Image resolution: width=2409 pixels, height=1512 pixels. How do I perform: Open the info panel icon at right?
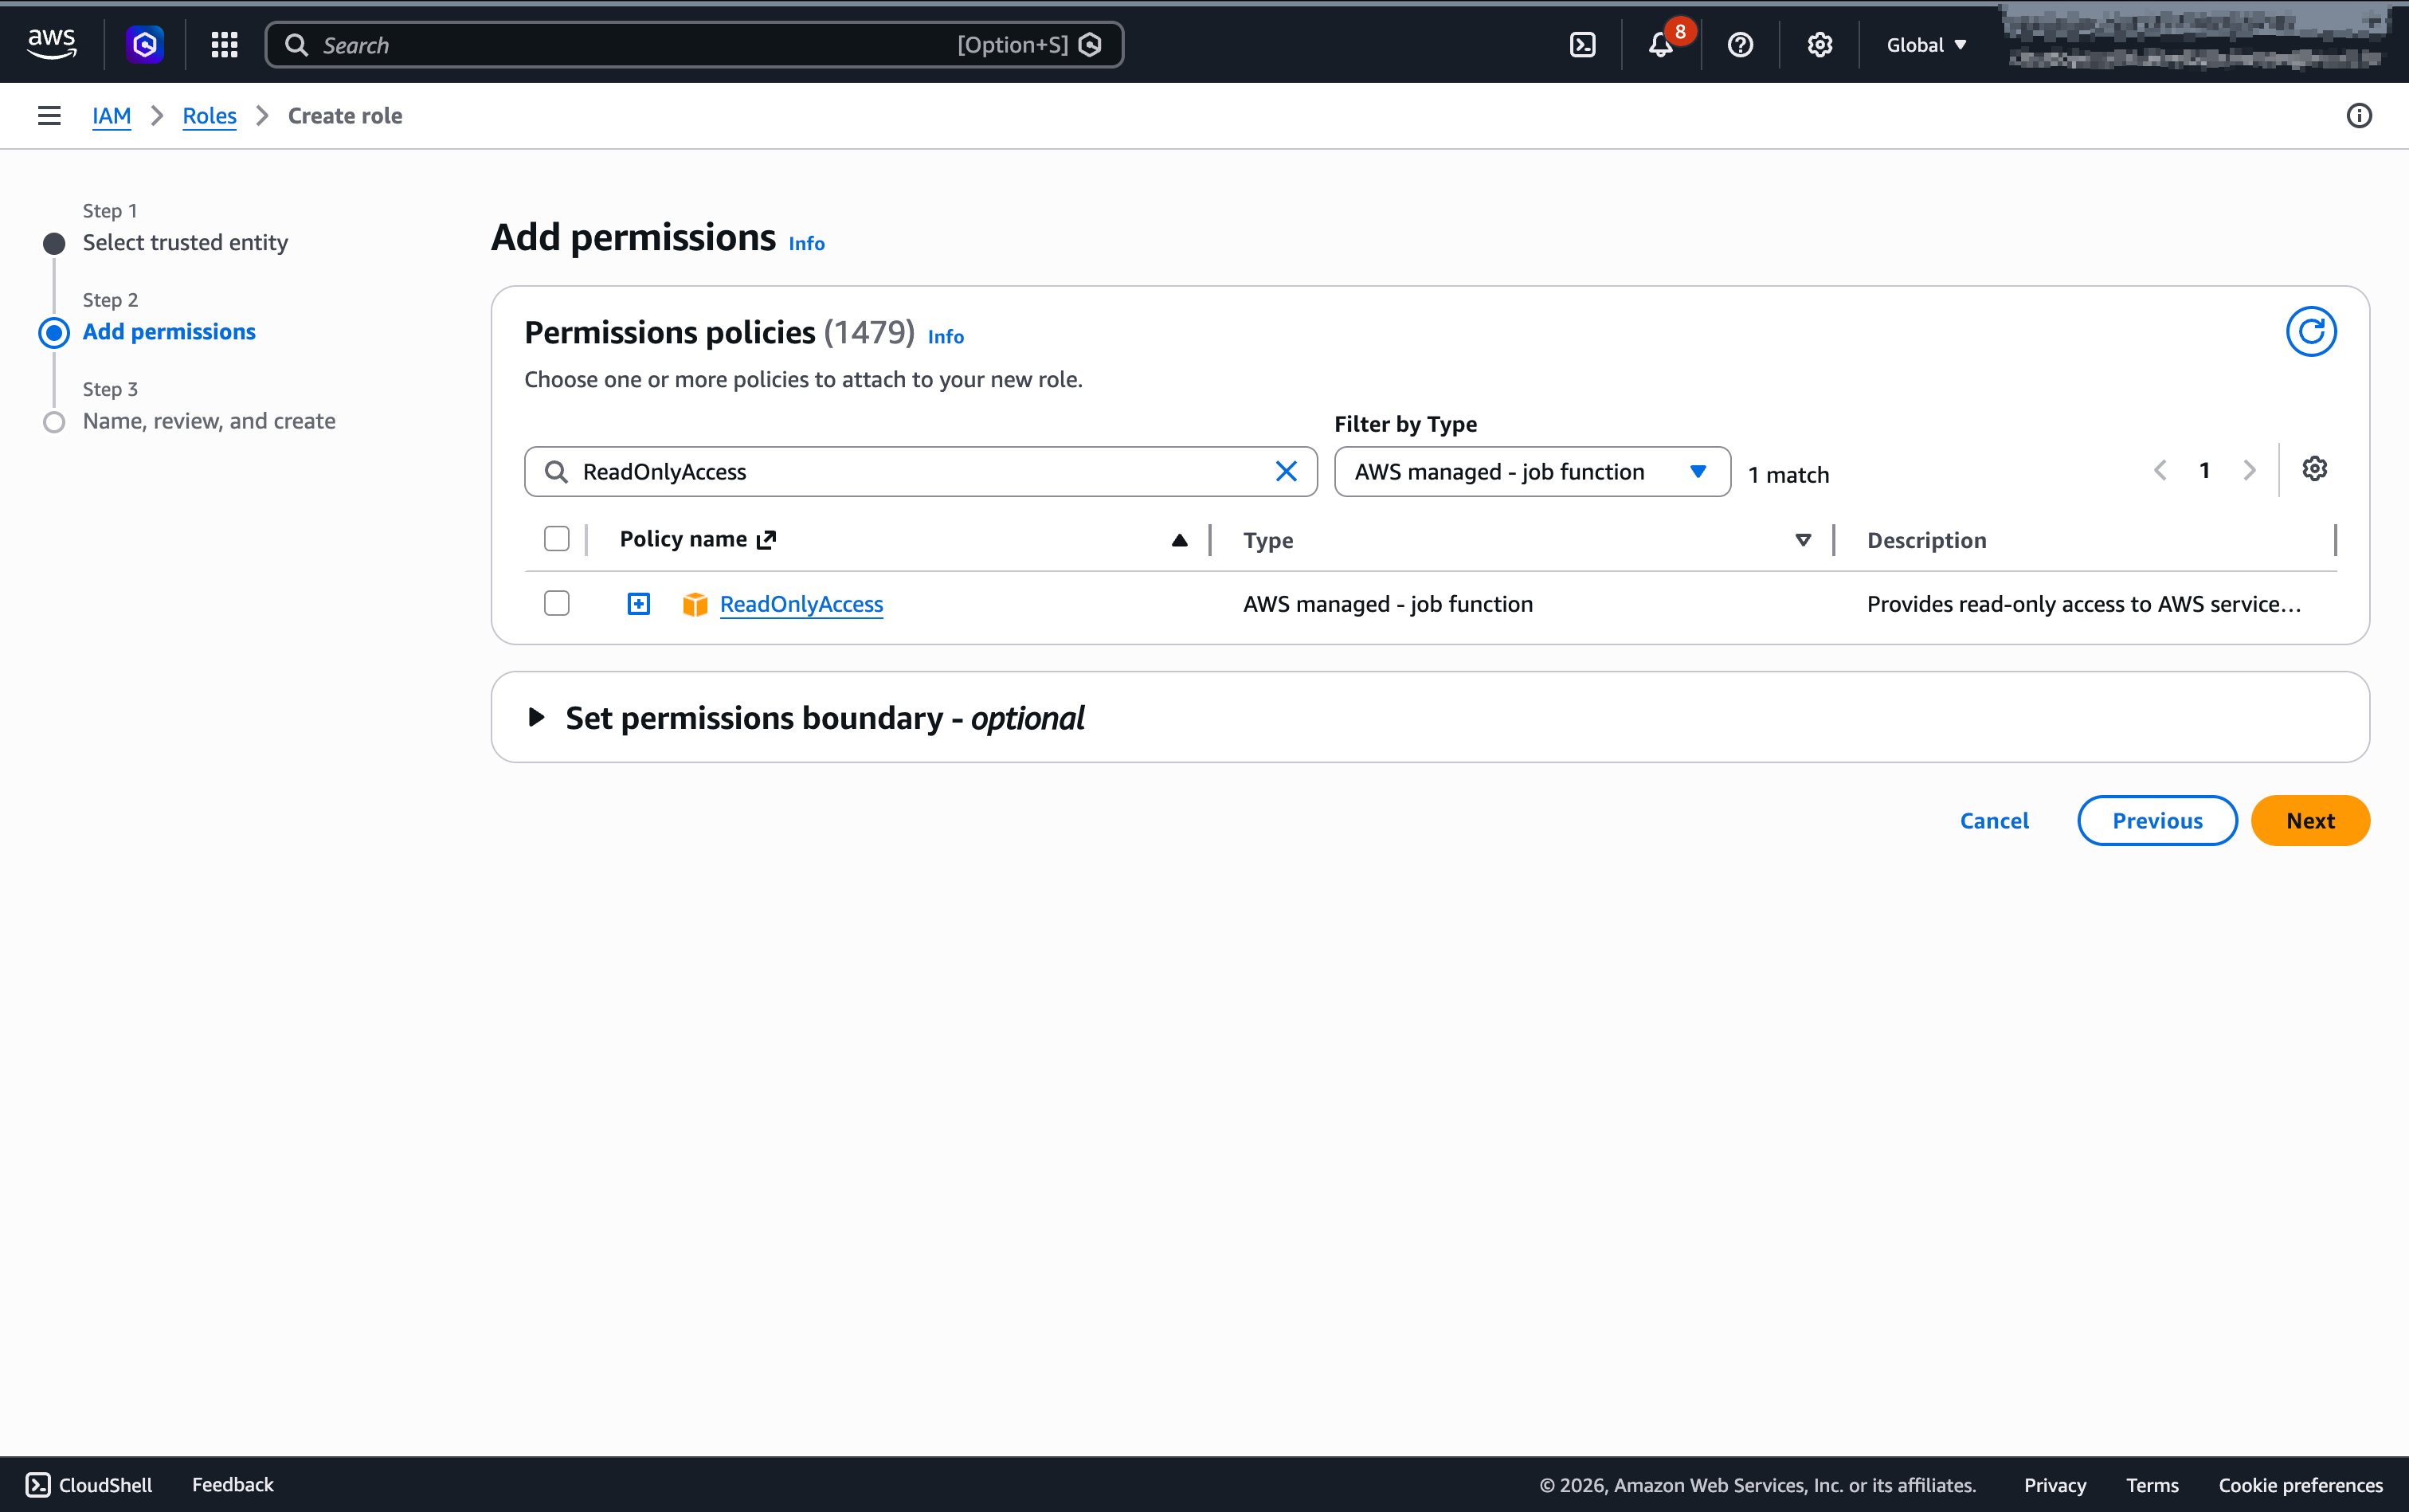[x=2359, y=116]
